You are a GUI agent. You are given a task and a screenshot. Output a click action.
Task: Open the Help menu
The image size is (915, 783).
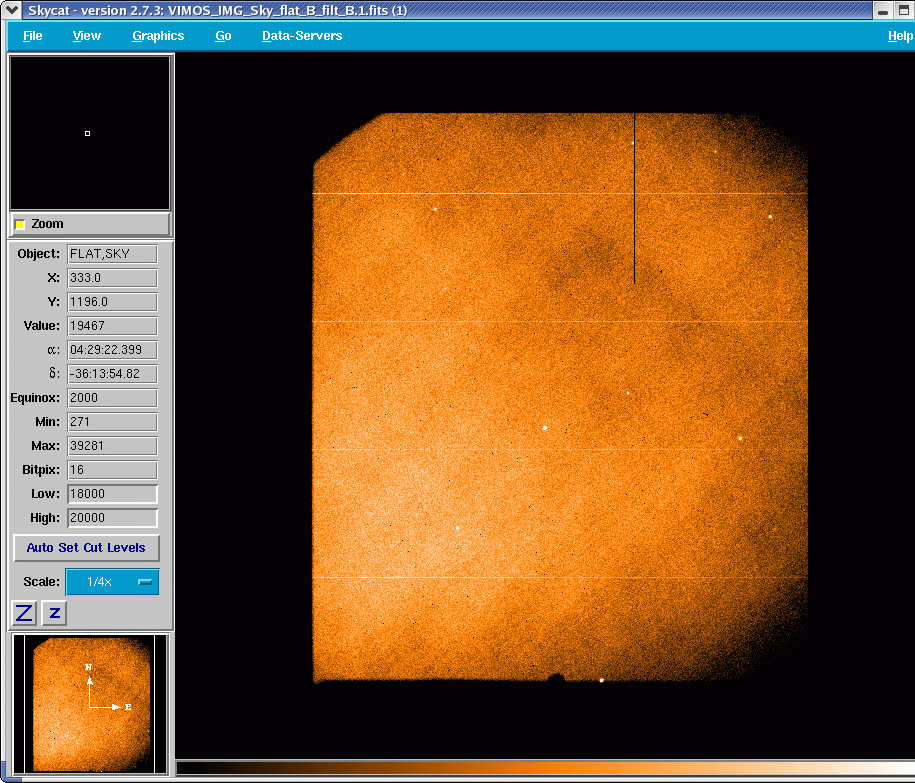[900, 36]
